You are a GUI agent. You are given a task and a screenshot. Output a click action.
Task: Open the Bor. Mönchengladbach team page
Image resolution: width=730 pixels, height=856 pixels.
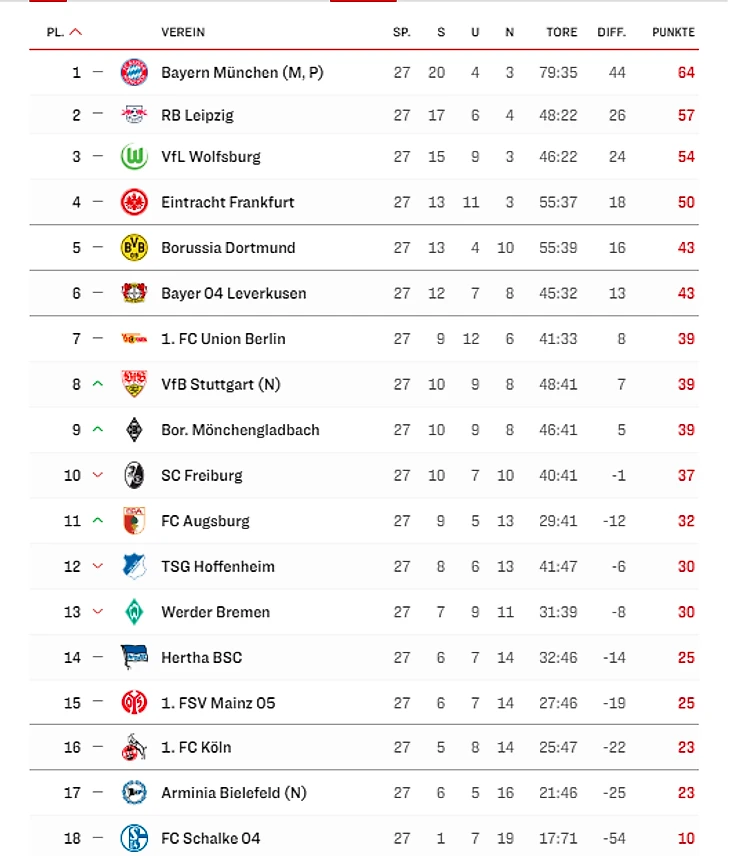240,430
